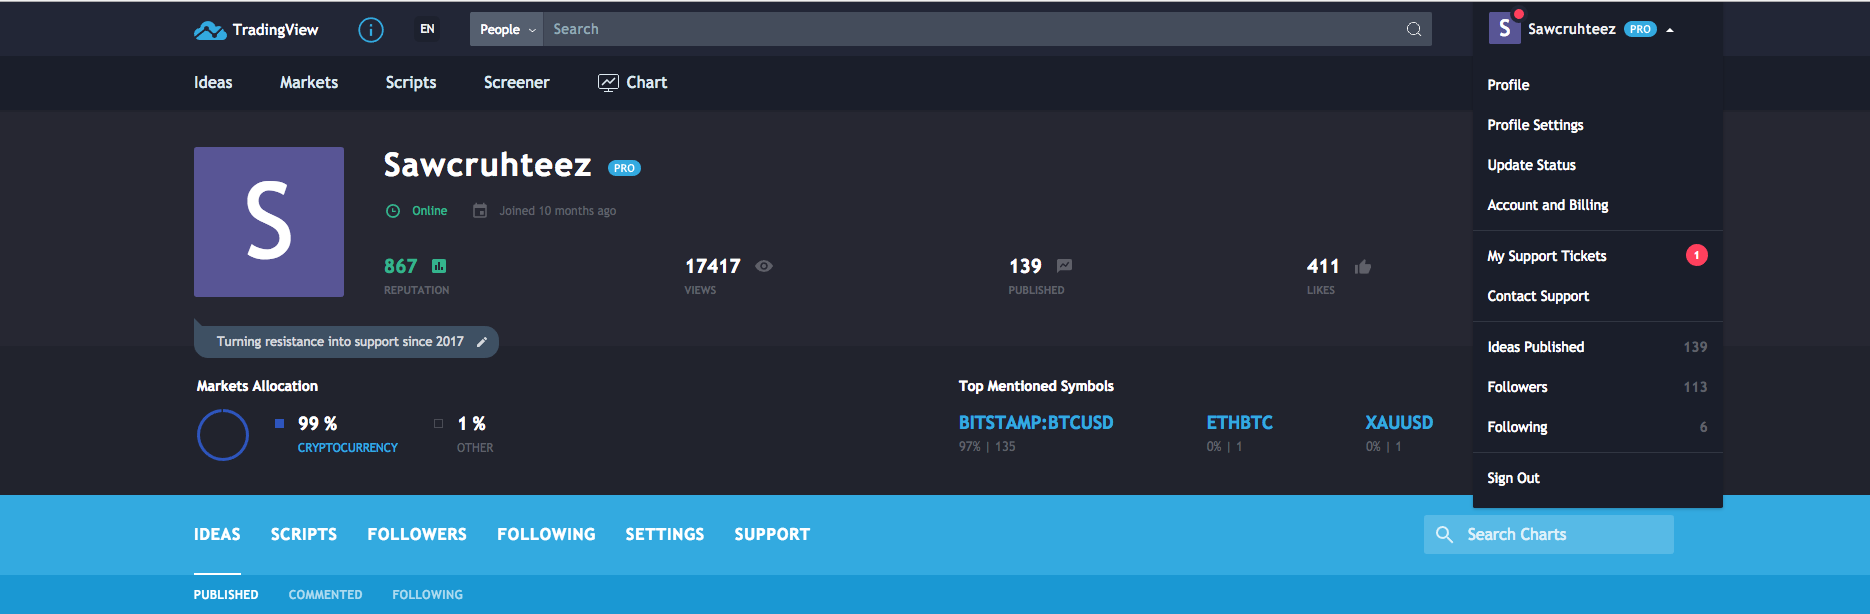Click the chart icon beside Chart

point(608,83)
